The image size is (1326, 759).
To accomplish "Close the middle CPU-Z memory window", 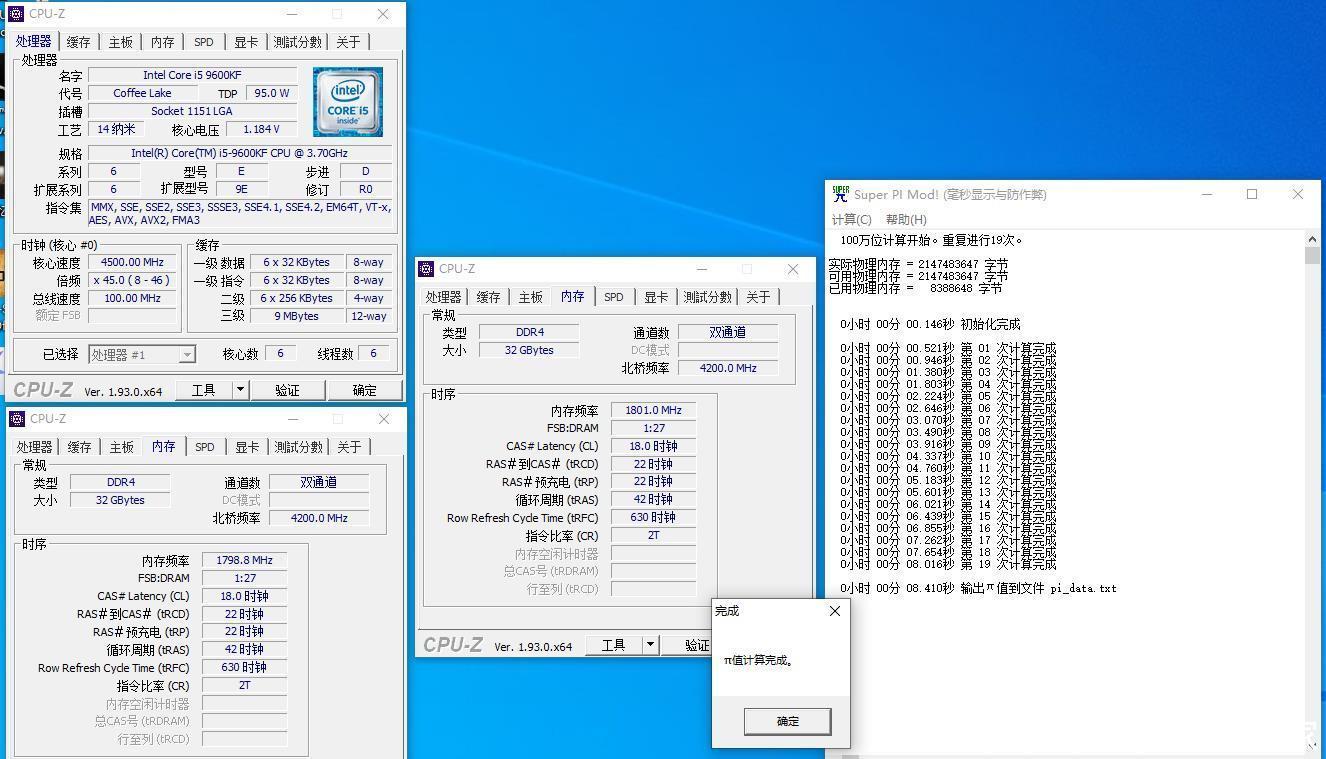I will click(793, 269).
